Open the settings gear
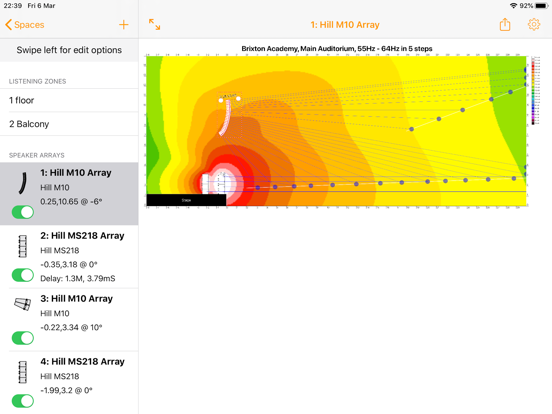Image resolution: width=552 pixels, height=414 pixels. coord(534,24)
